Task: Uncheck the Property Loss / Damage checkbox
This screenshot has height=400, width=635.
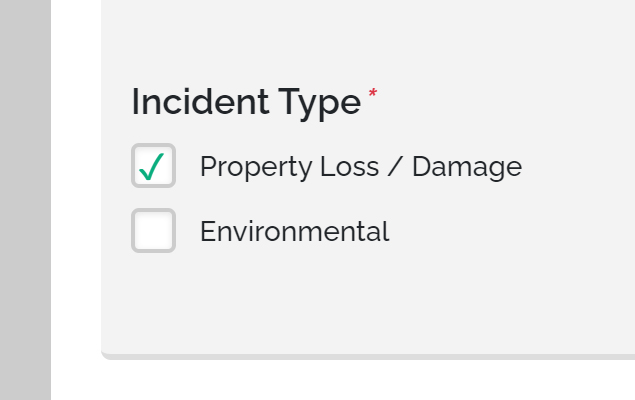Action: click(x=153, y=166)
